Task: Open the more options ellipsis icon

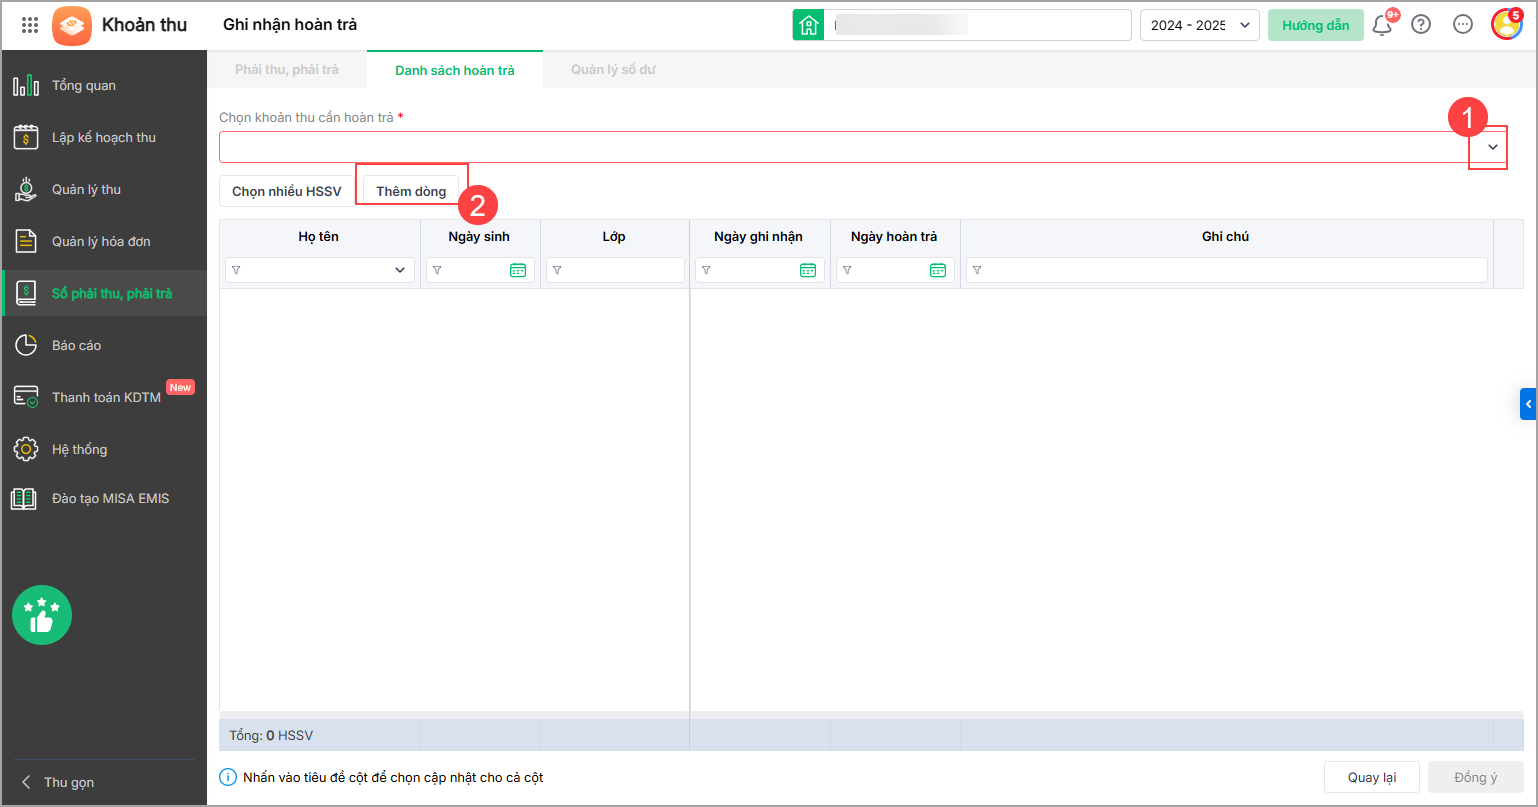Action: click(x=1463, y=25)
